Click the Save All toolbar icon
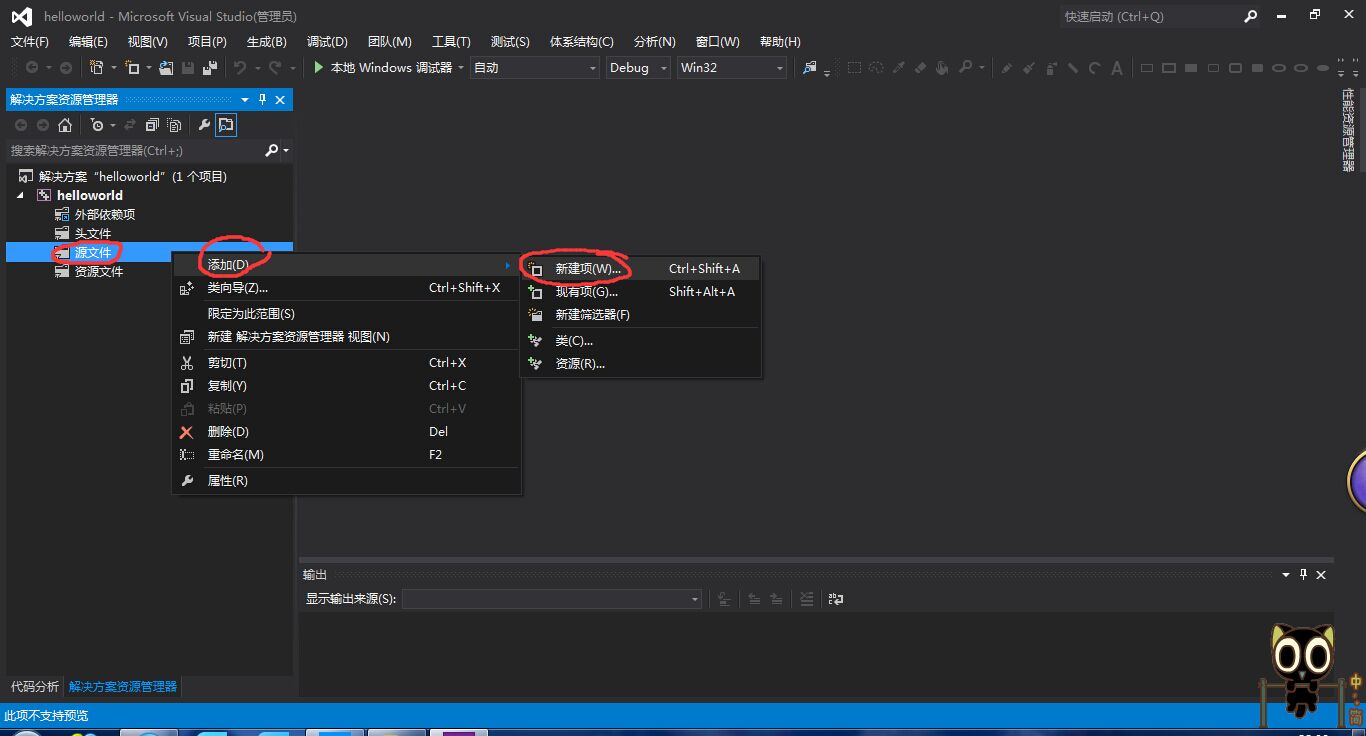1366x736 pixels. point(210,68)
